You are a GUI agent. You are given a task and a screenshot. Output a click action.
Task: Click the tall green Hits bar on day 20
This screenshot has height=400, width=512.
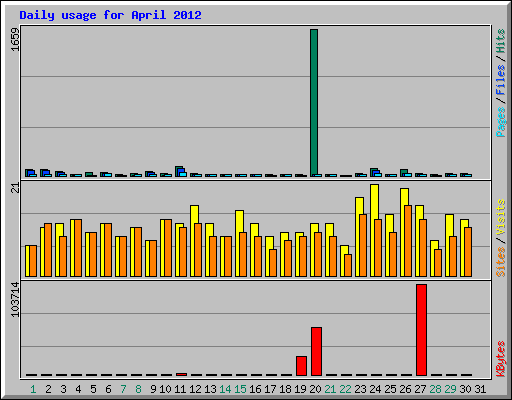coord(314,102)
